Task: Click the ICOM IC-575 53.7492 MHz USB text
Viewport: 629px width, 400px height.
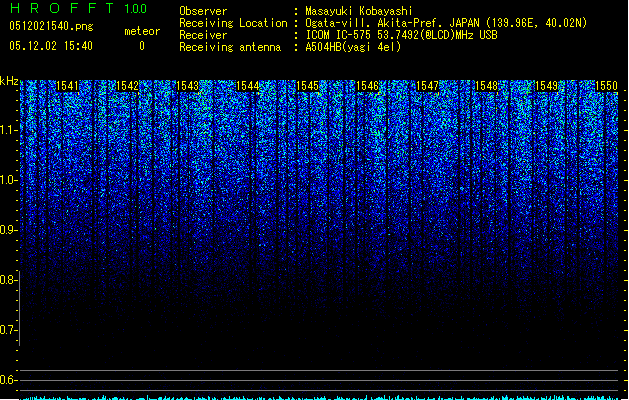Action: [x=402, y=35]
